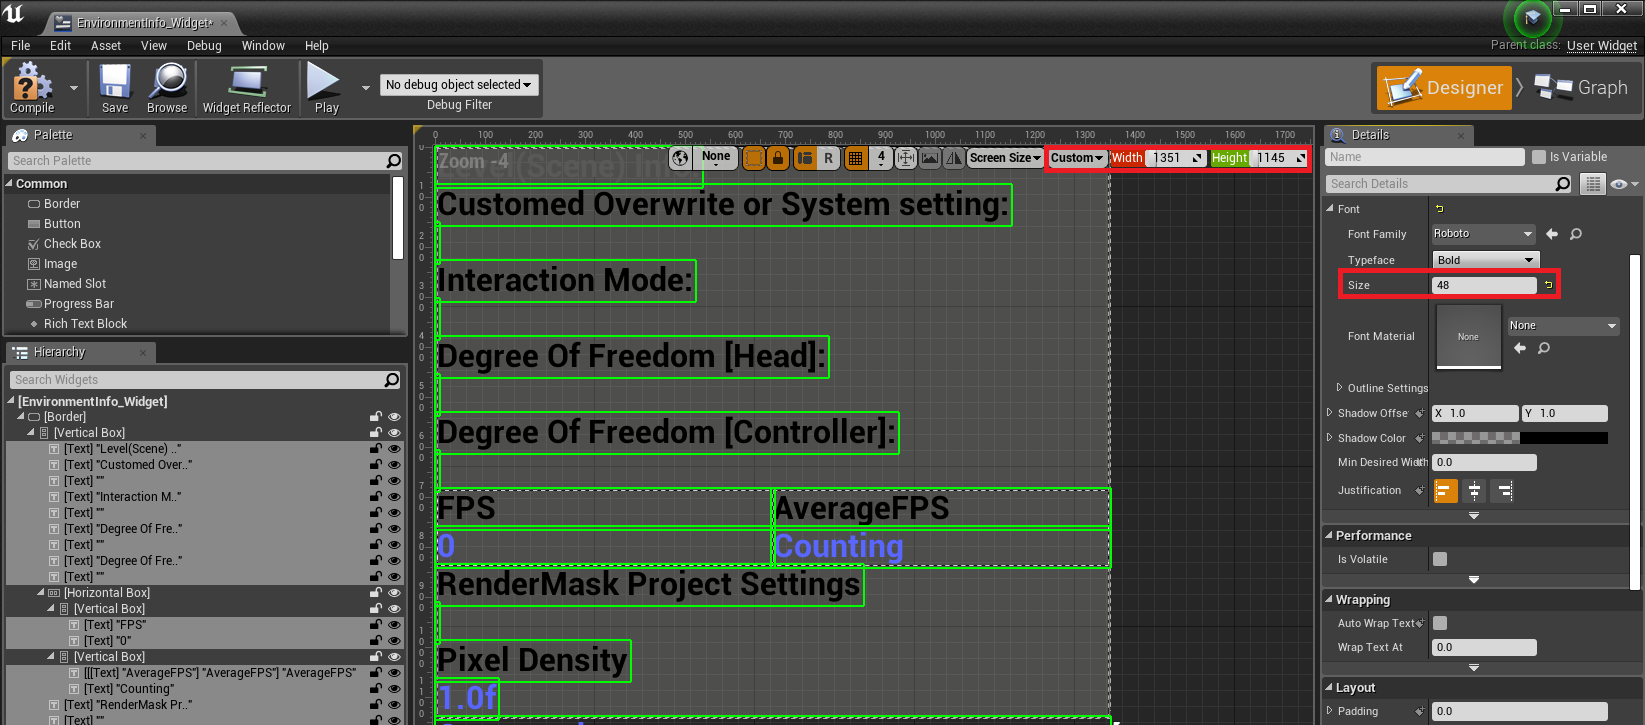
Task: Open the Font Family Roboto dropdown
Action: (1483, 234)
